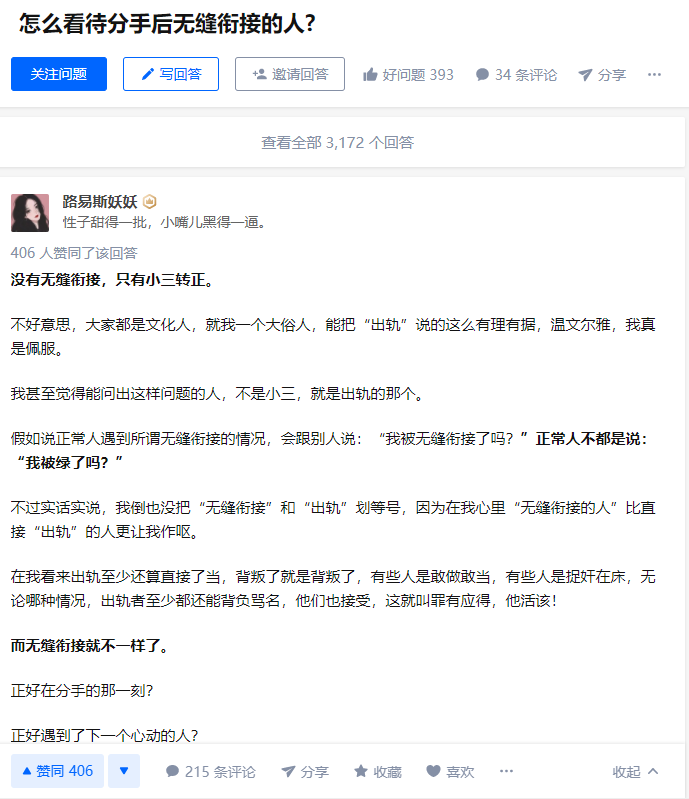This screenshot has width=689, height=799.
Task: Click the 好问题 393 thumbs-up icon
Action: tap(370, 75)
